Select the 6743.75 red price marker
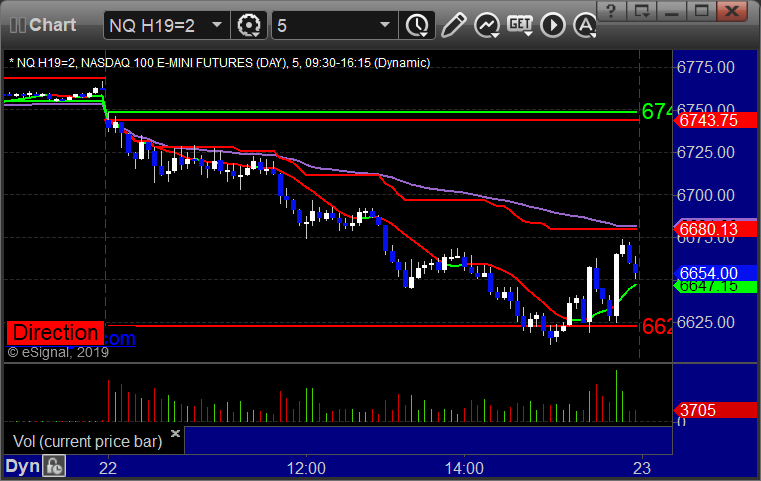761x481 pixels. click(715, 120)
